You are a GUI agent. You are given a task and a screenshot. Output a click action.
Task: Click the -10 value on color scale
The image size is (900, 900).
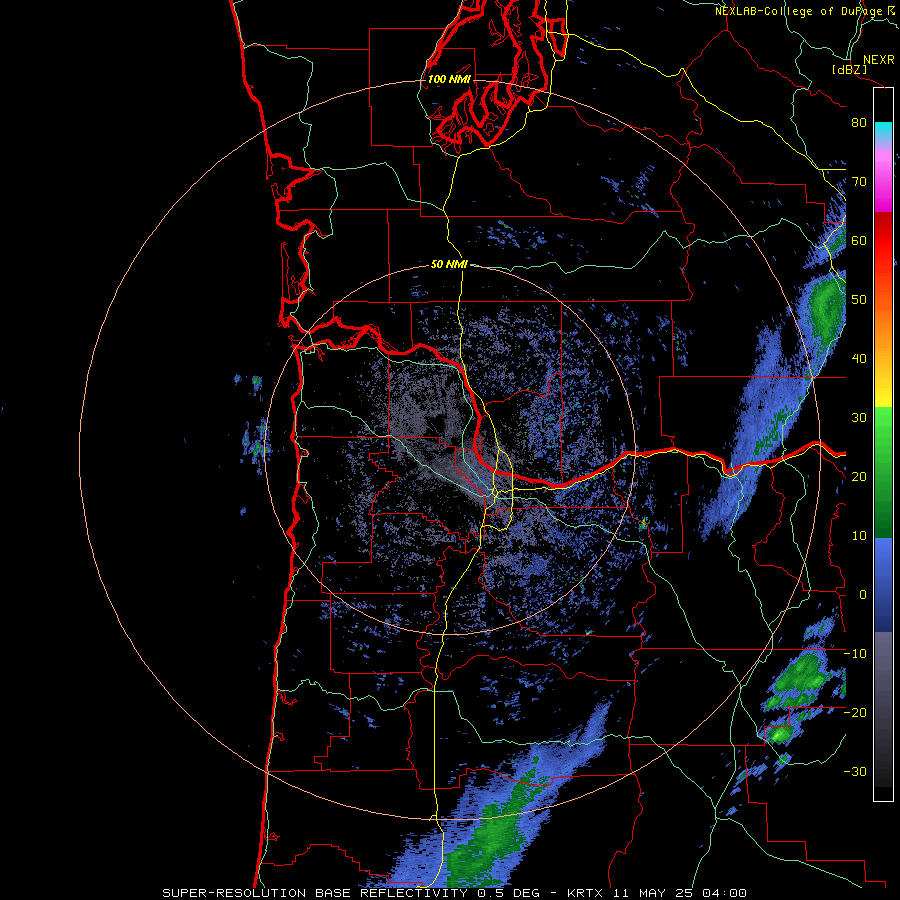pyautogui.click(x=855, y=654)
